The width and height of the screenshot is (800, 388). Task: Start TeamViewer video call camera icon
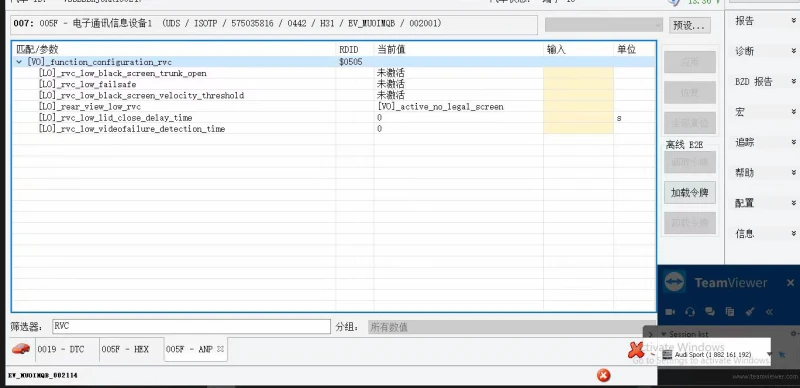tap(670, 311)
